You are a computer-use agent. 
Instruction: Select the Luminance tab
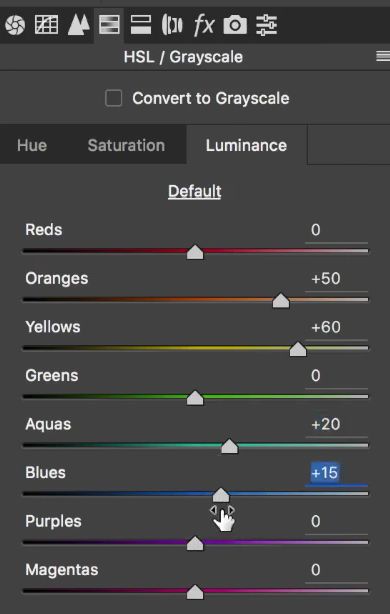pyautogui.click(x=246, y=146)
